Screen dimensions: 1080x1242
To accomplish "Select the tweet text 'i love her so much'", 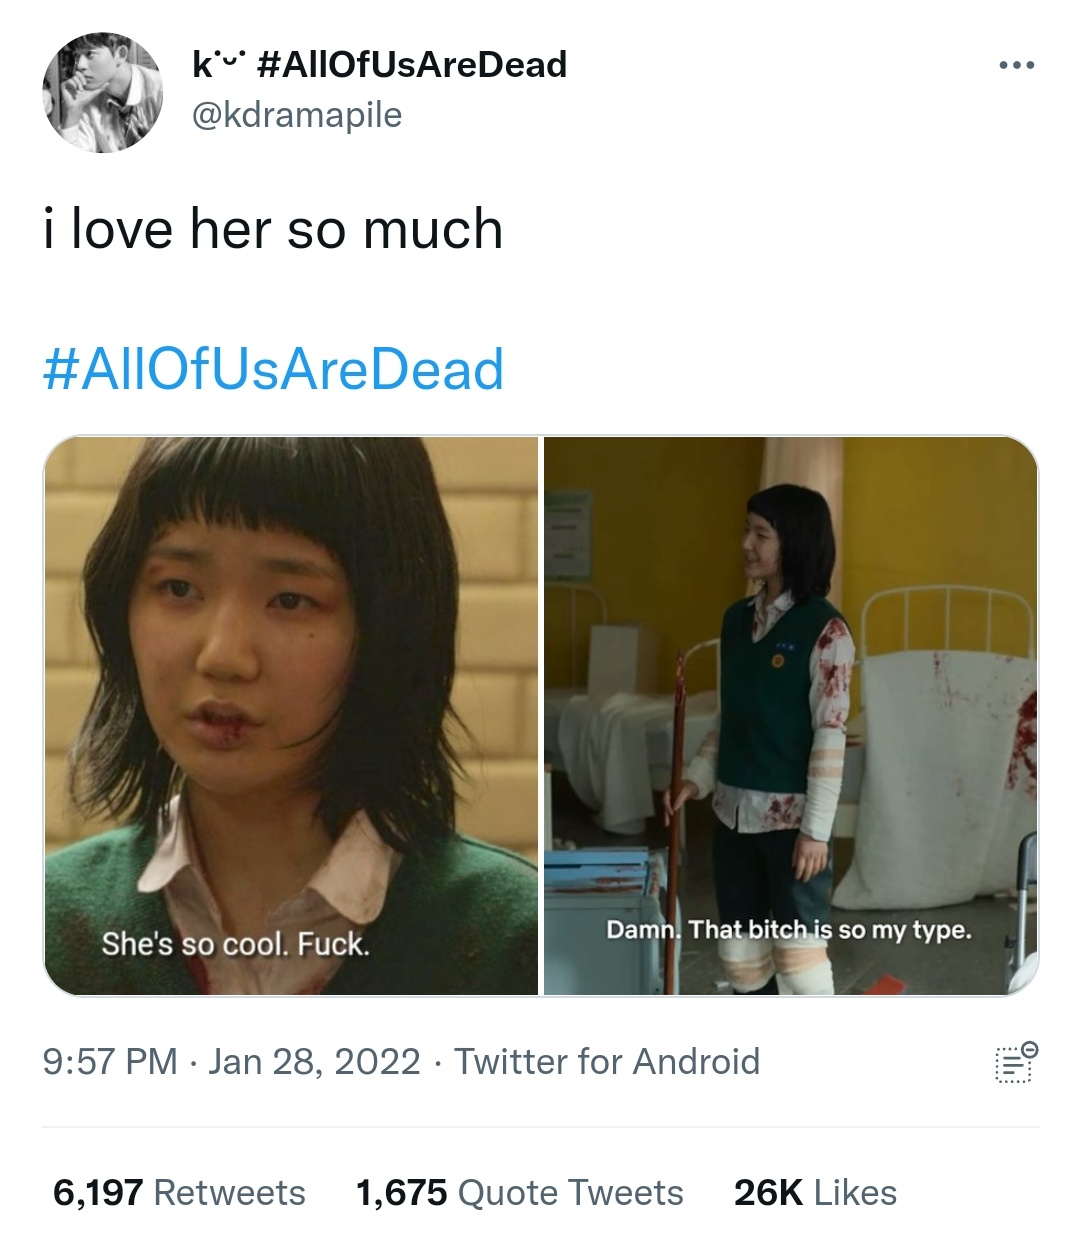I will click(x=273, y=229).
